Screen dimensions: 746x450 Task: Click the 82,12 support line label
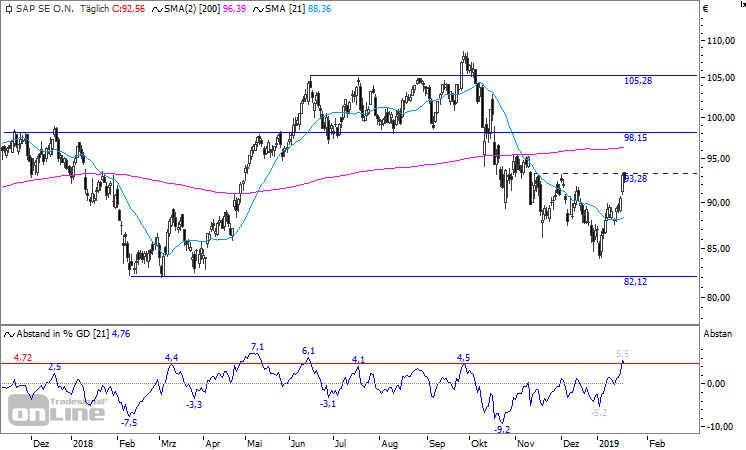636,282
